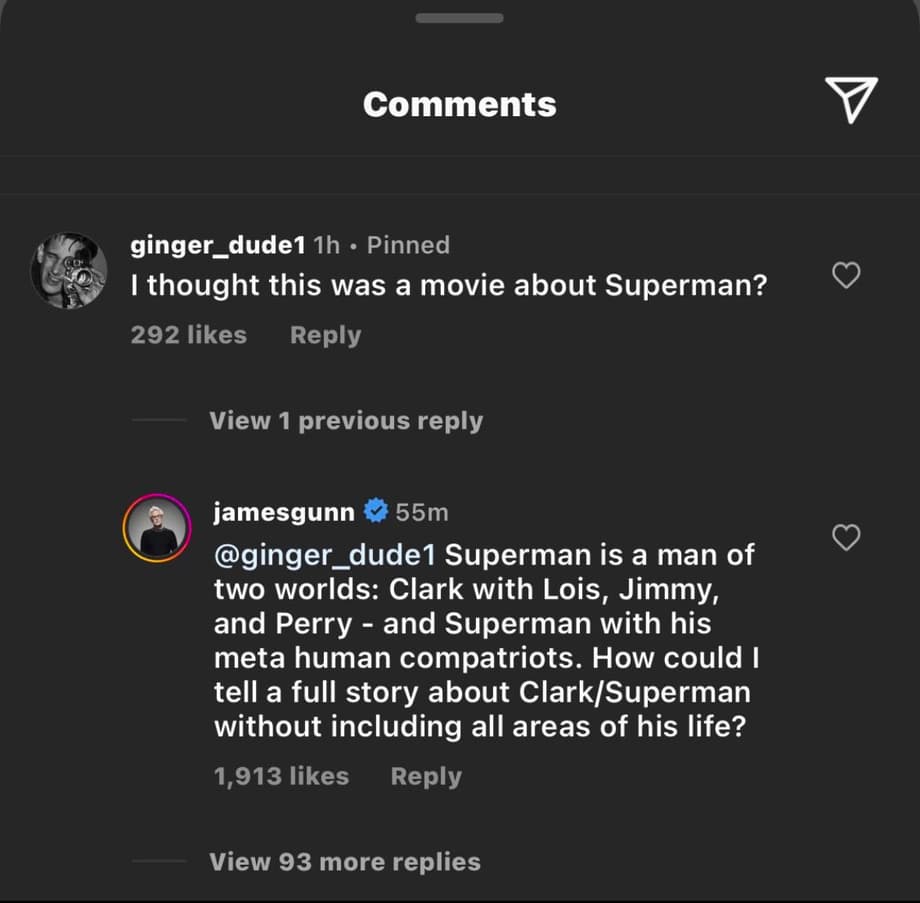Open ginger_dude1's profile picture
920x903 pixels.
68,271
